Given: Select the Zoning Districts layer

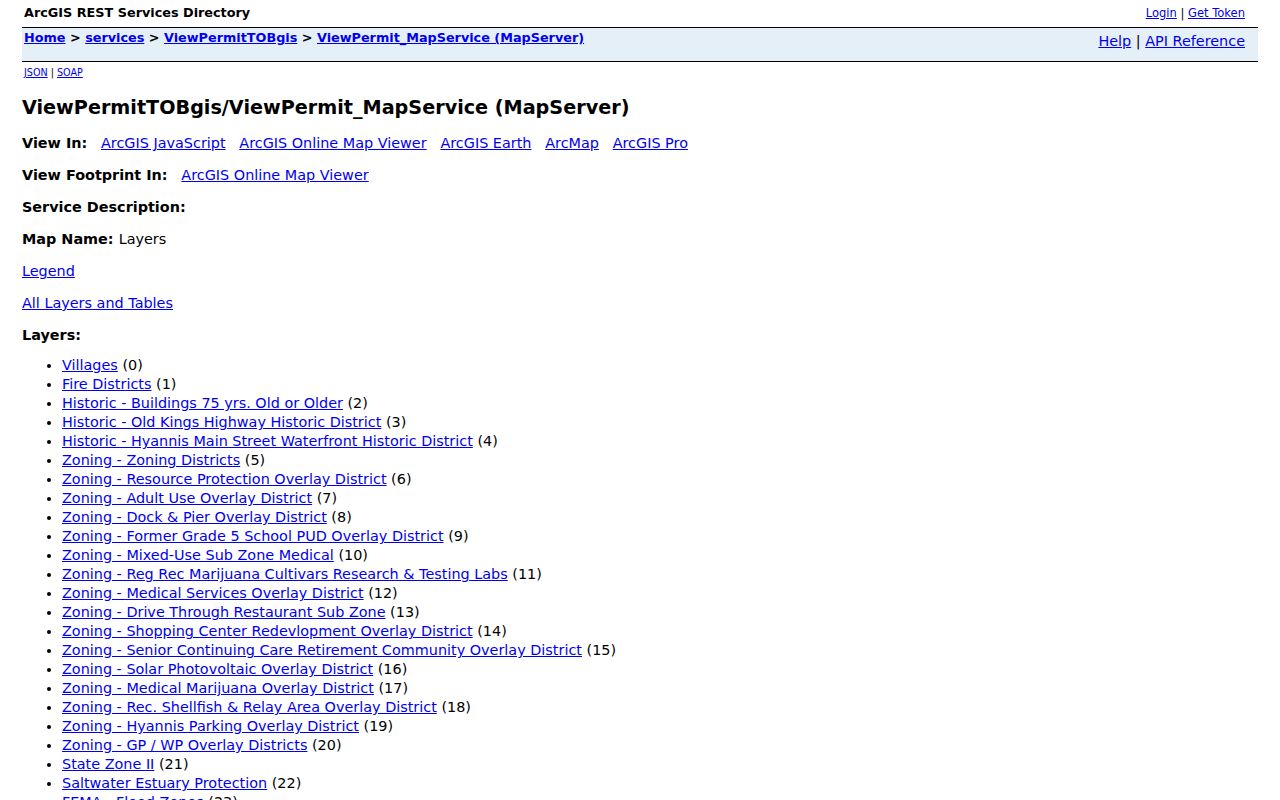Looking at the screenshot, I should [151, 460].
